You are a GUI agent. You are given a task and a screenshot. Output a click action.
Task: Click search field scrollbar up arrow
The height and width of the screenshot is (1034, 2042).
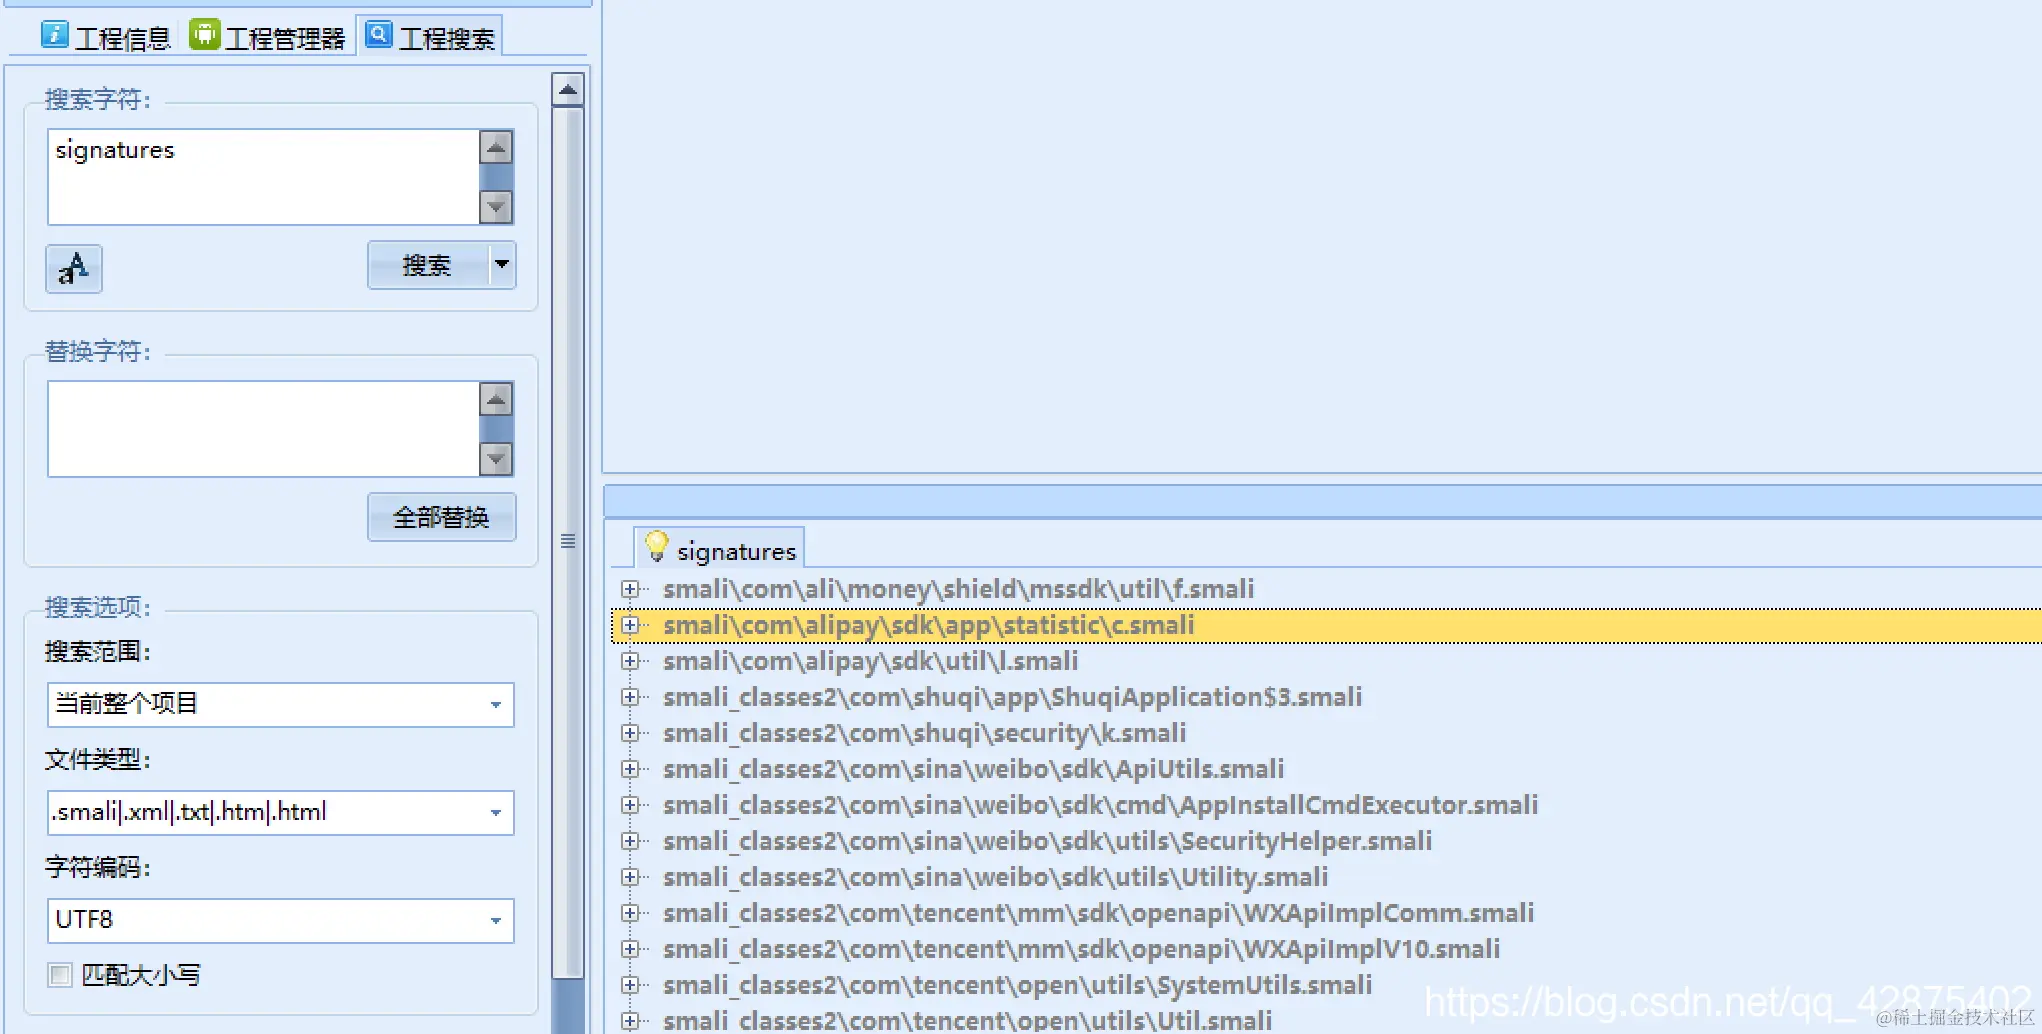pos(496,147)
